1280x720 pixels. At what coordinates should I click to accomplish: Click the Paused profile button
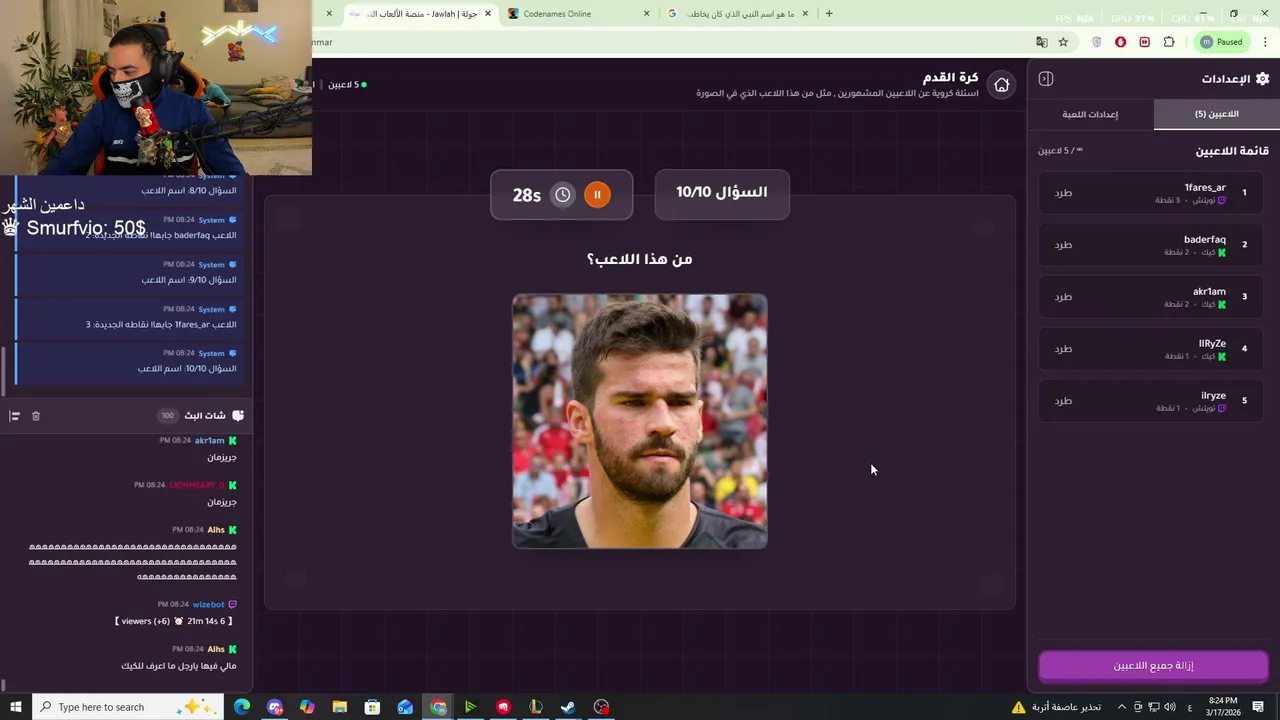coord(1221,42)
